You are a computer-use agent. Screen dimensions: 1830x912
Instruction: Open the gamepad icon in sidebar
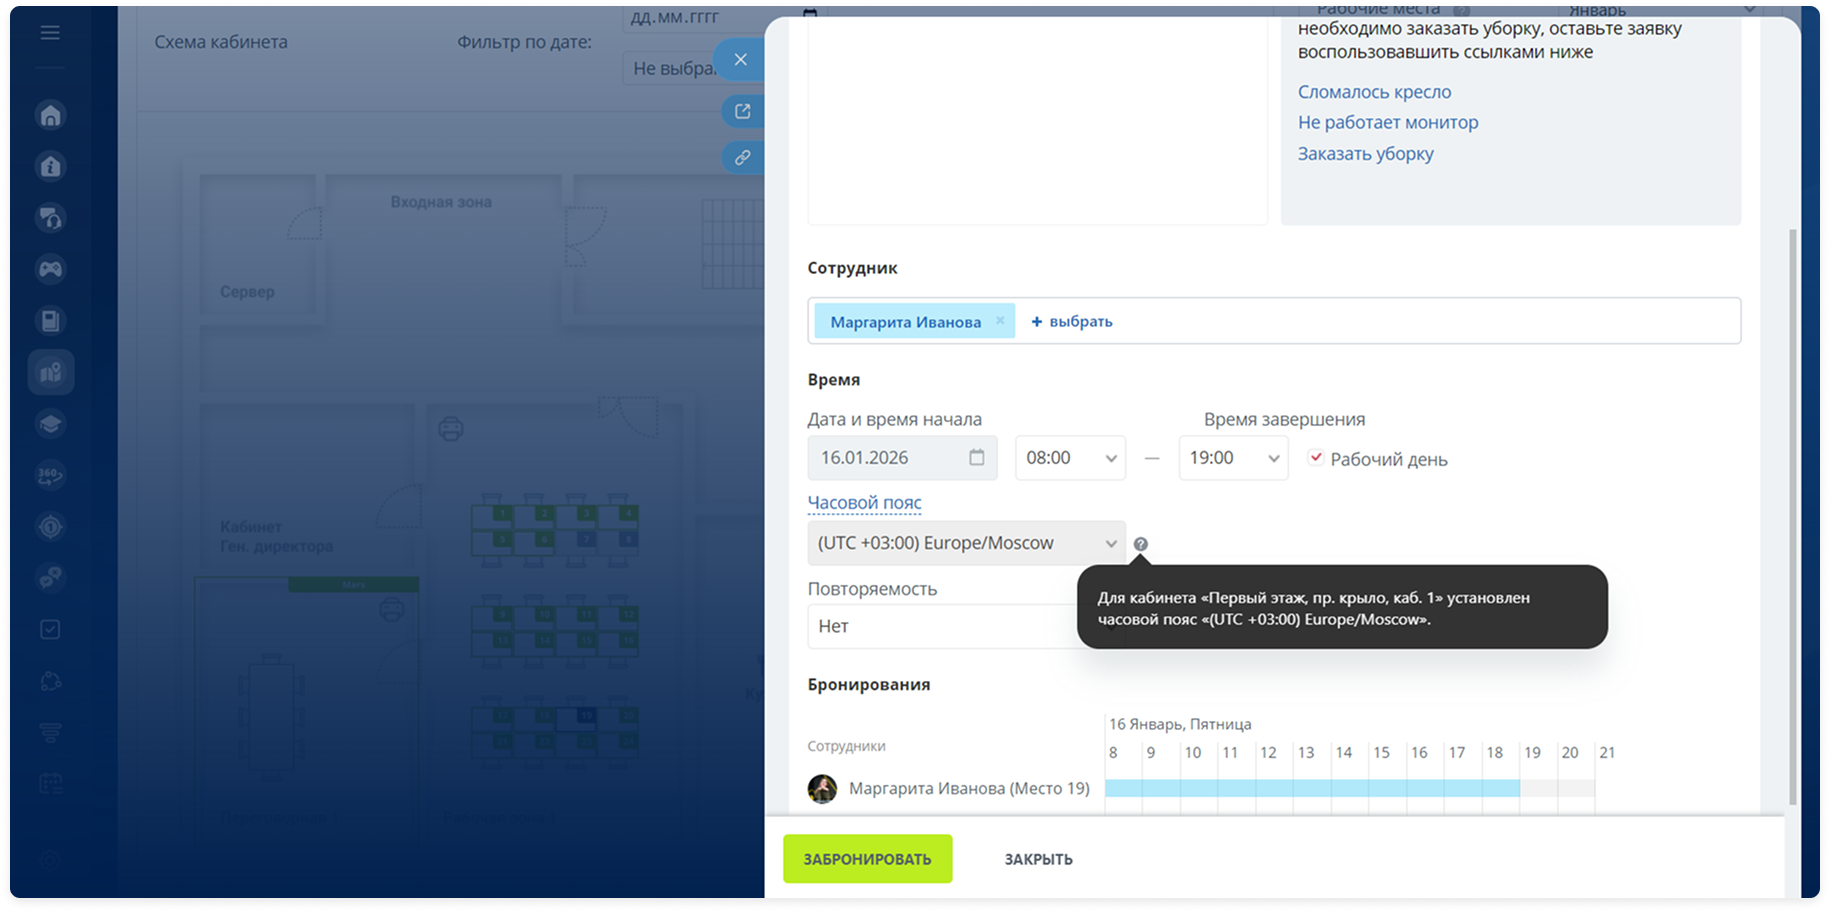(x=50, y=269)
